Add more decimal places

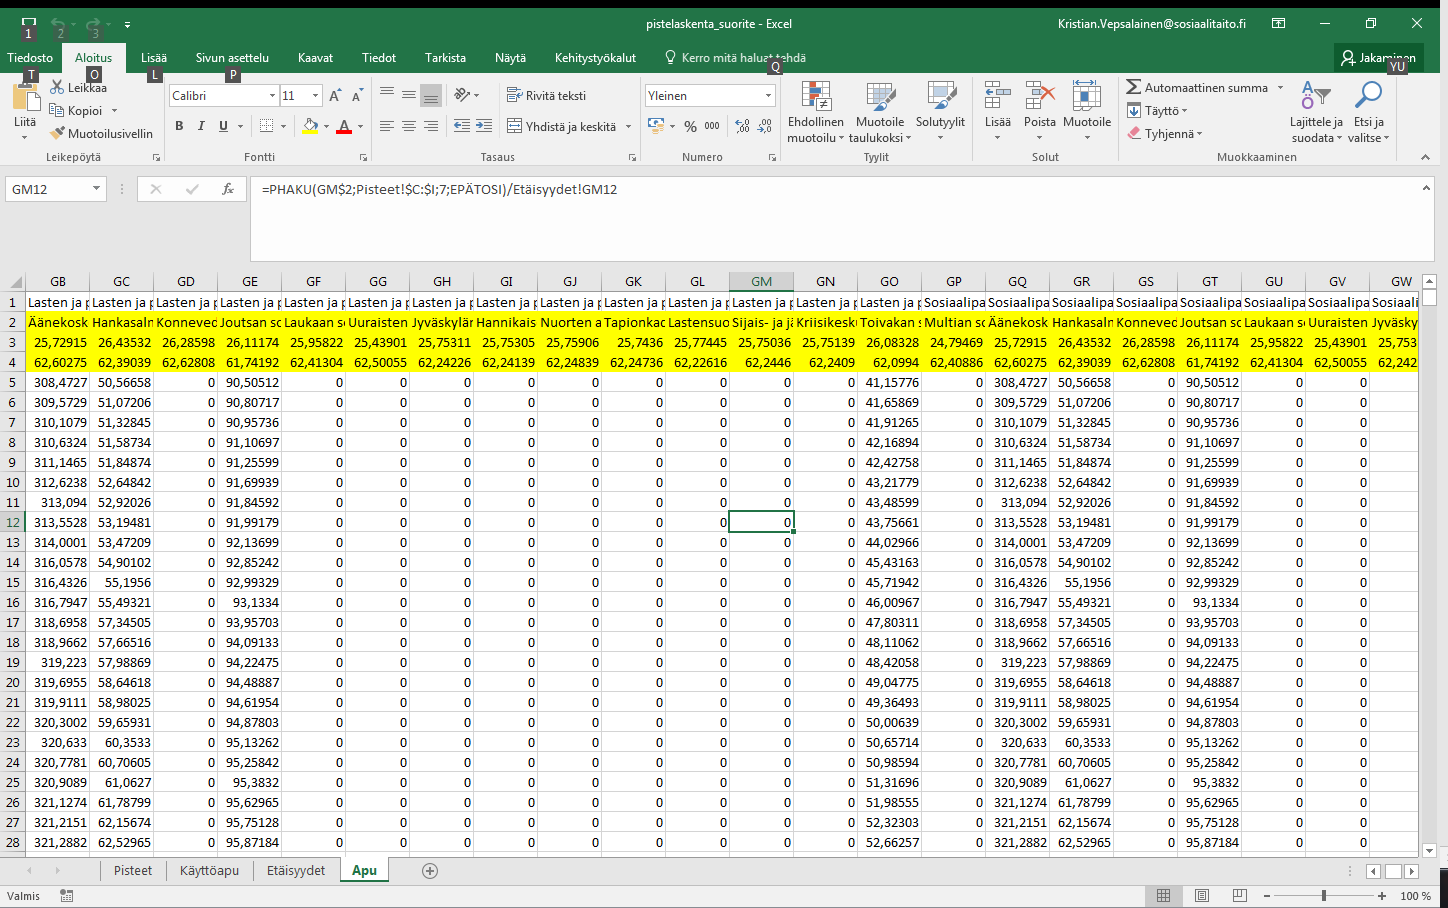click(x=742, y=126)
